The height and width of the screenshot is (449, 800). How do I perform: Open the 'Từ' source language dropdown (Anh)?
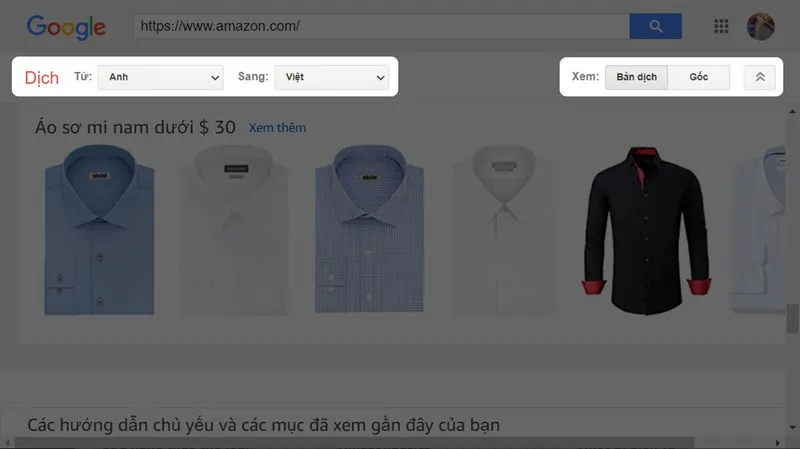161,77
